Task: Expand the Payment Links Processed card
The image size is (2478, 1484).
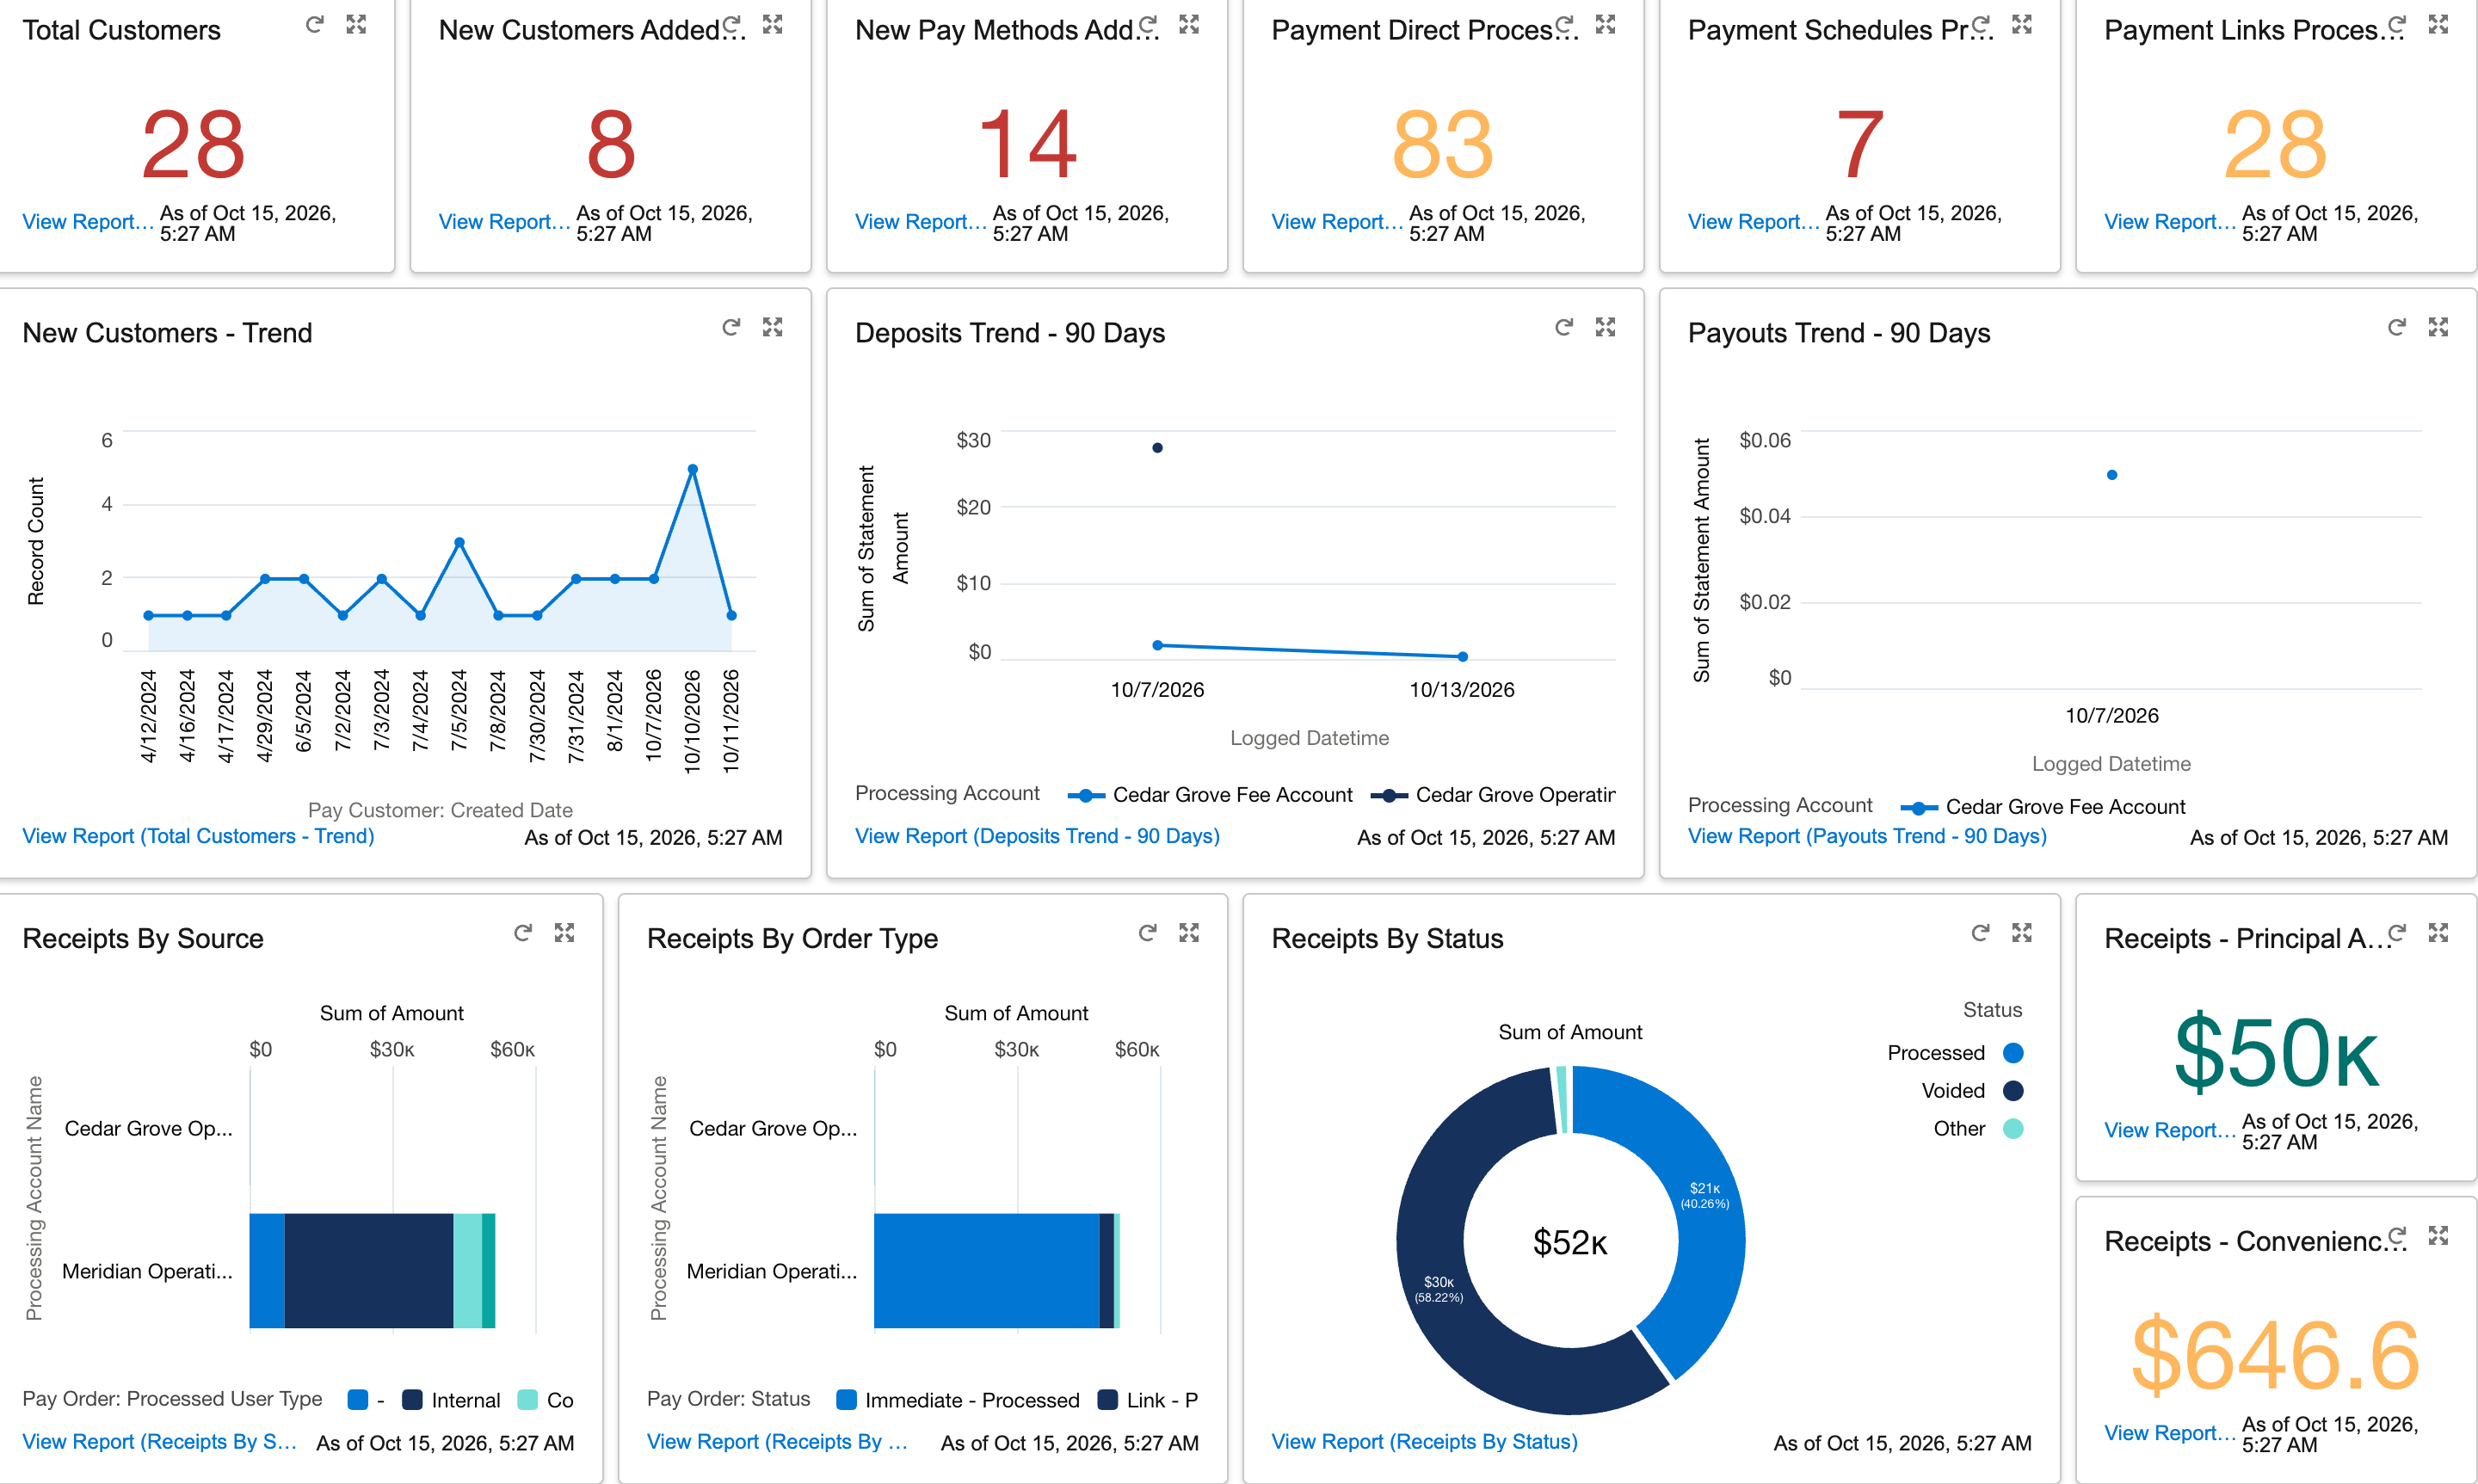Action: [2439, 24]
